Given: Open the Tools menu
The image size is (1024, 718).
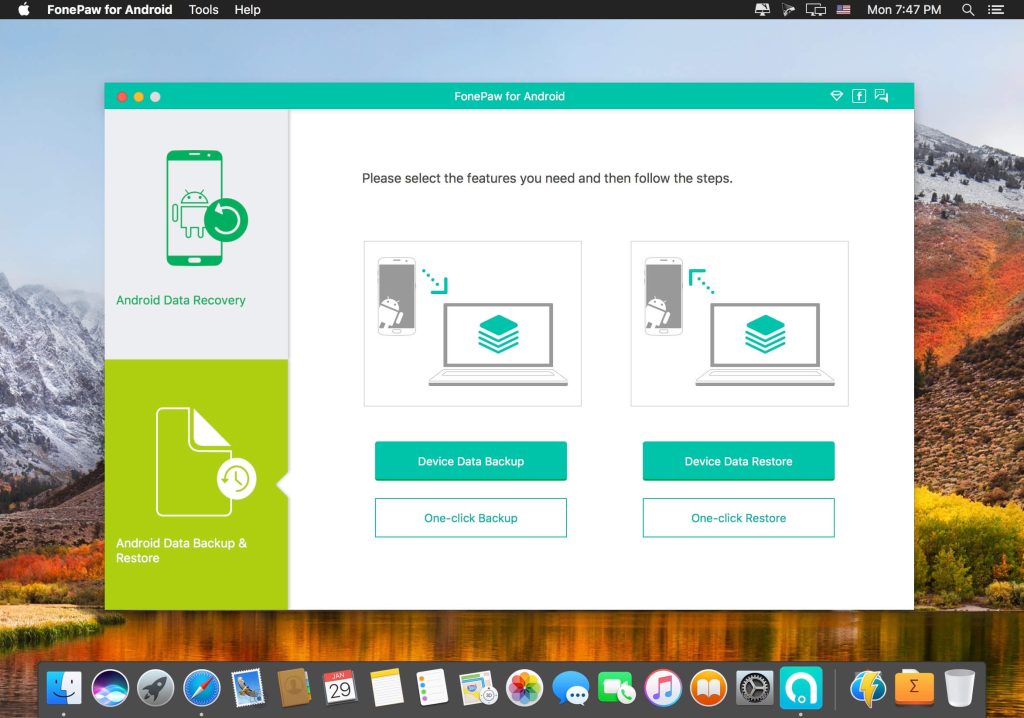Looking at the screenshot, I should (204, 9).
